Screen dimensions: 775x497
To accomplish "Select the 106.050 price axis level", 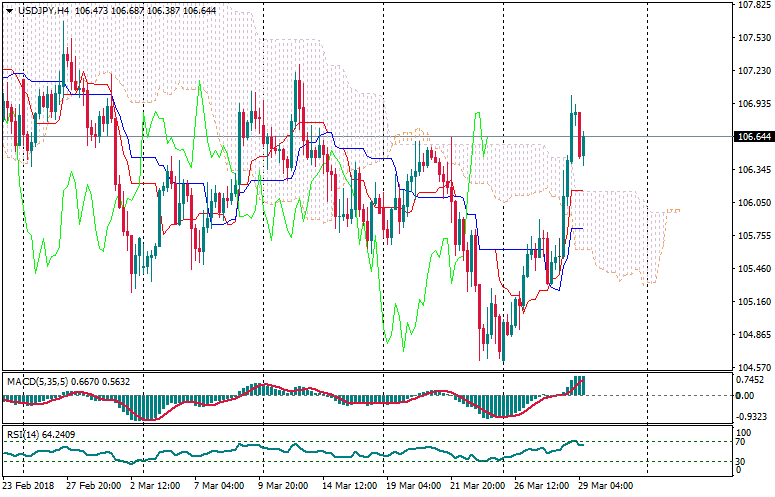I will pyautogui.click(x=751, y=203).
